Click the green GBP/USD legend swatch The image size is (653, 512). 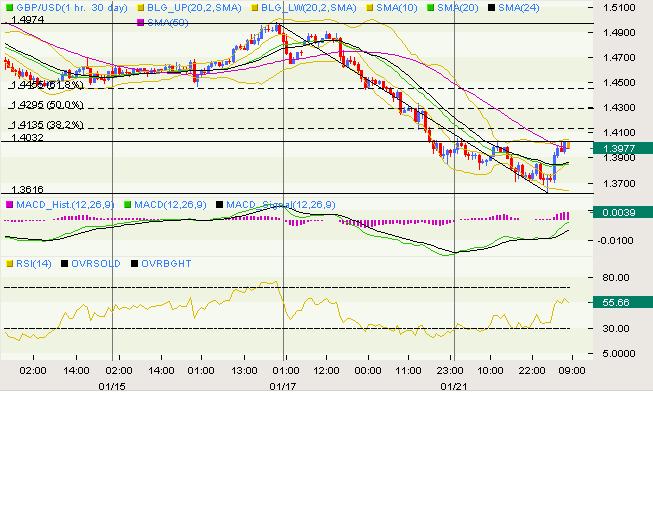(x=9, y=6)
